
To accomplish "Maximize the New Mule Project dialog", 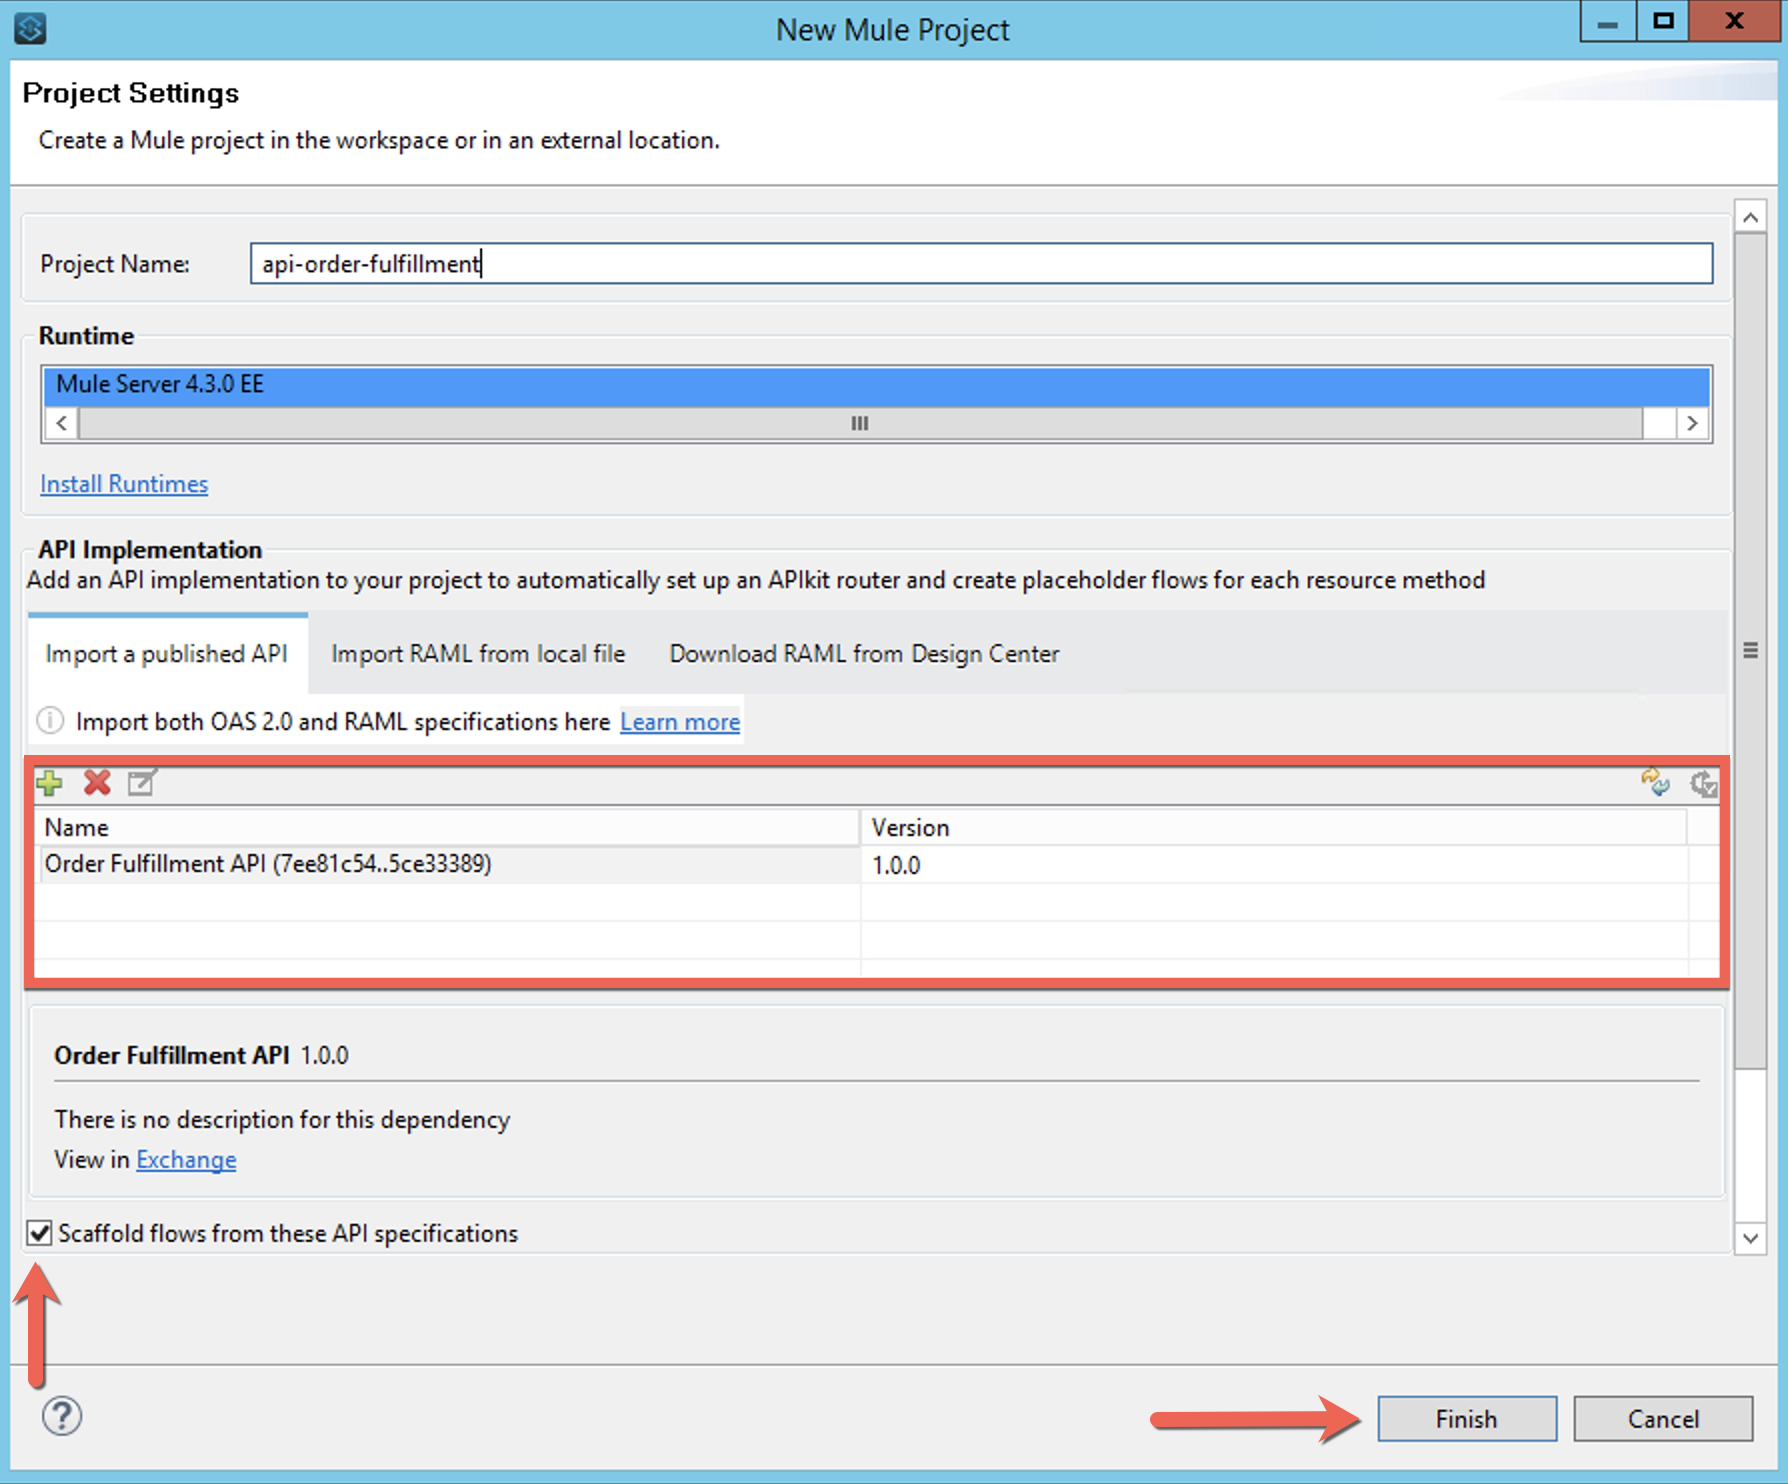I will 1663,22.
